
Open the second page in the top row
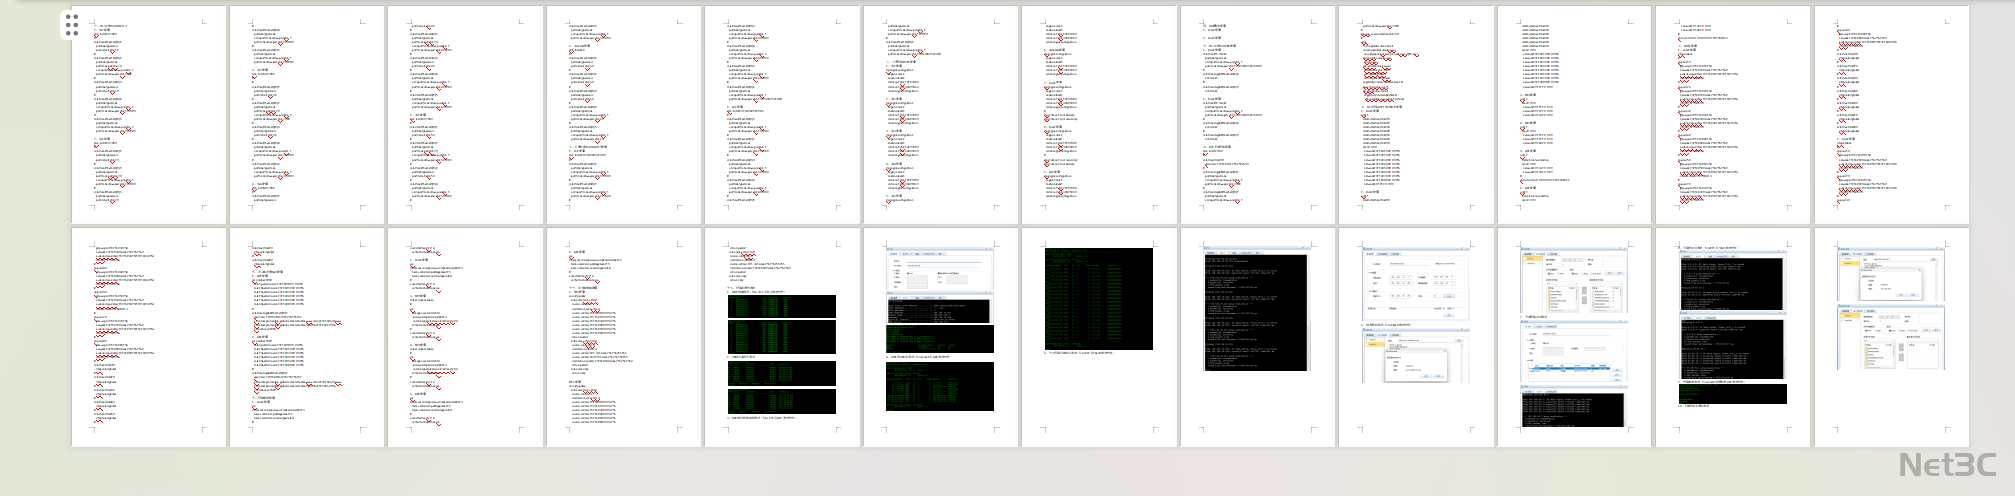[x=306, y=114]
